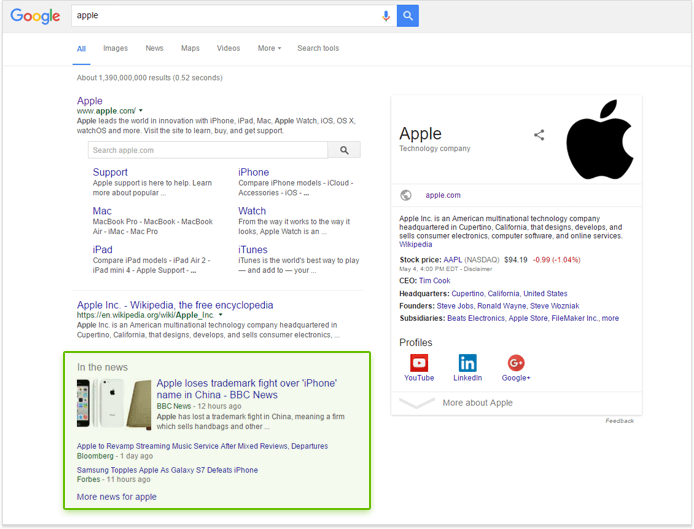The image size is (694, 529).
Task: Click the iPhone news thumbnail image
Action: pos(114,403)
